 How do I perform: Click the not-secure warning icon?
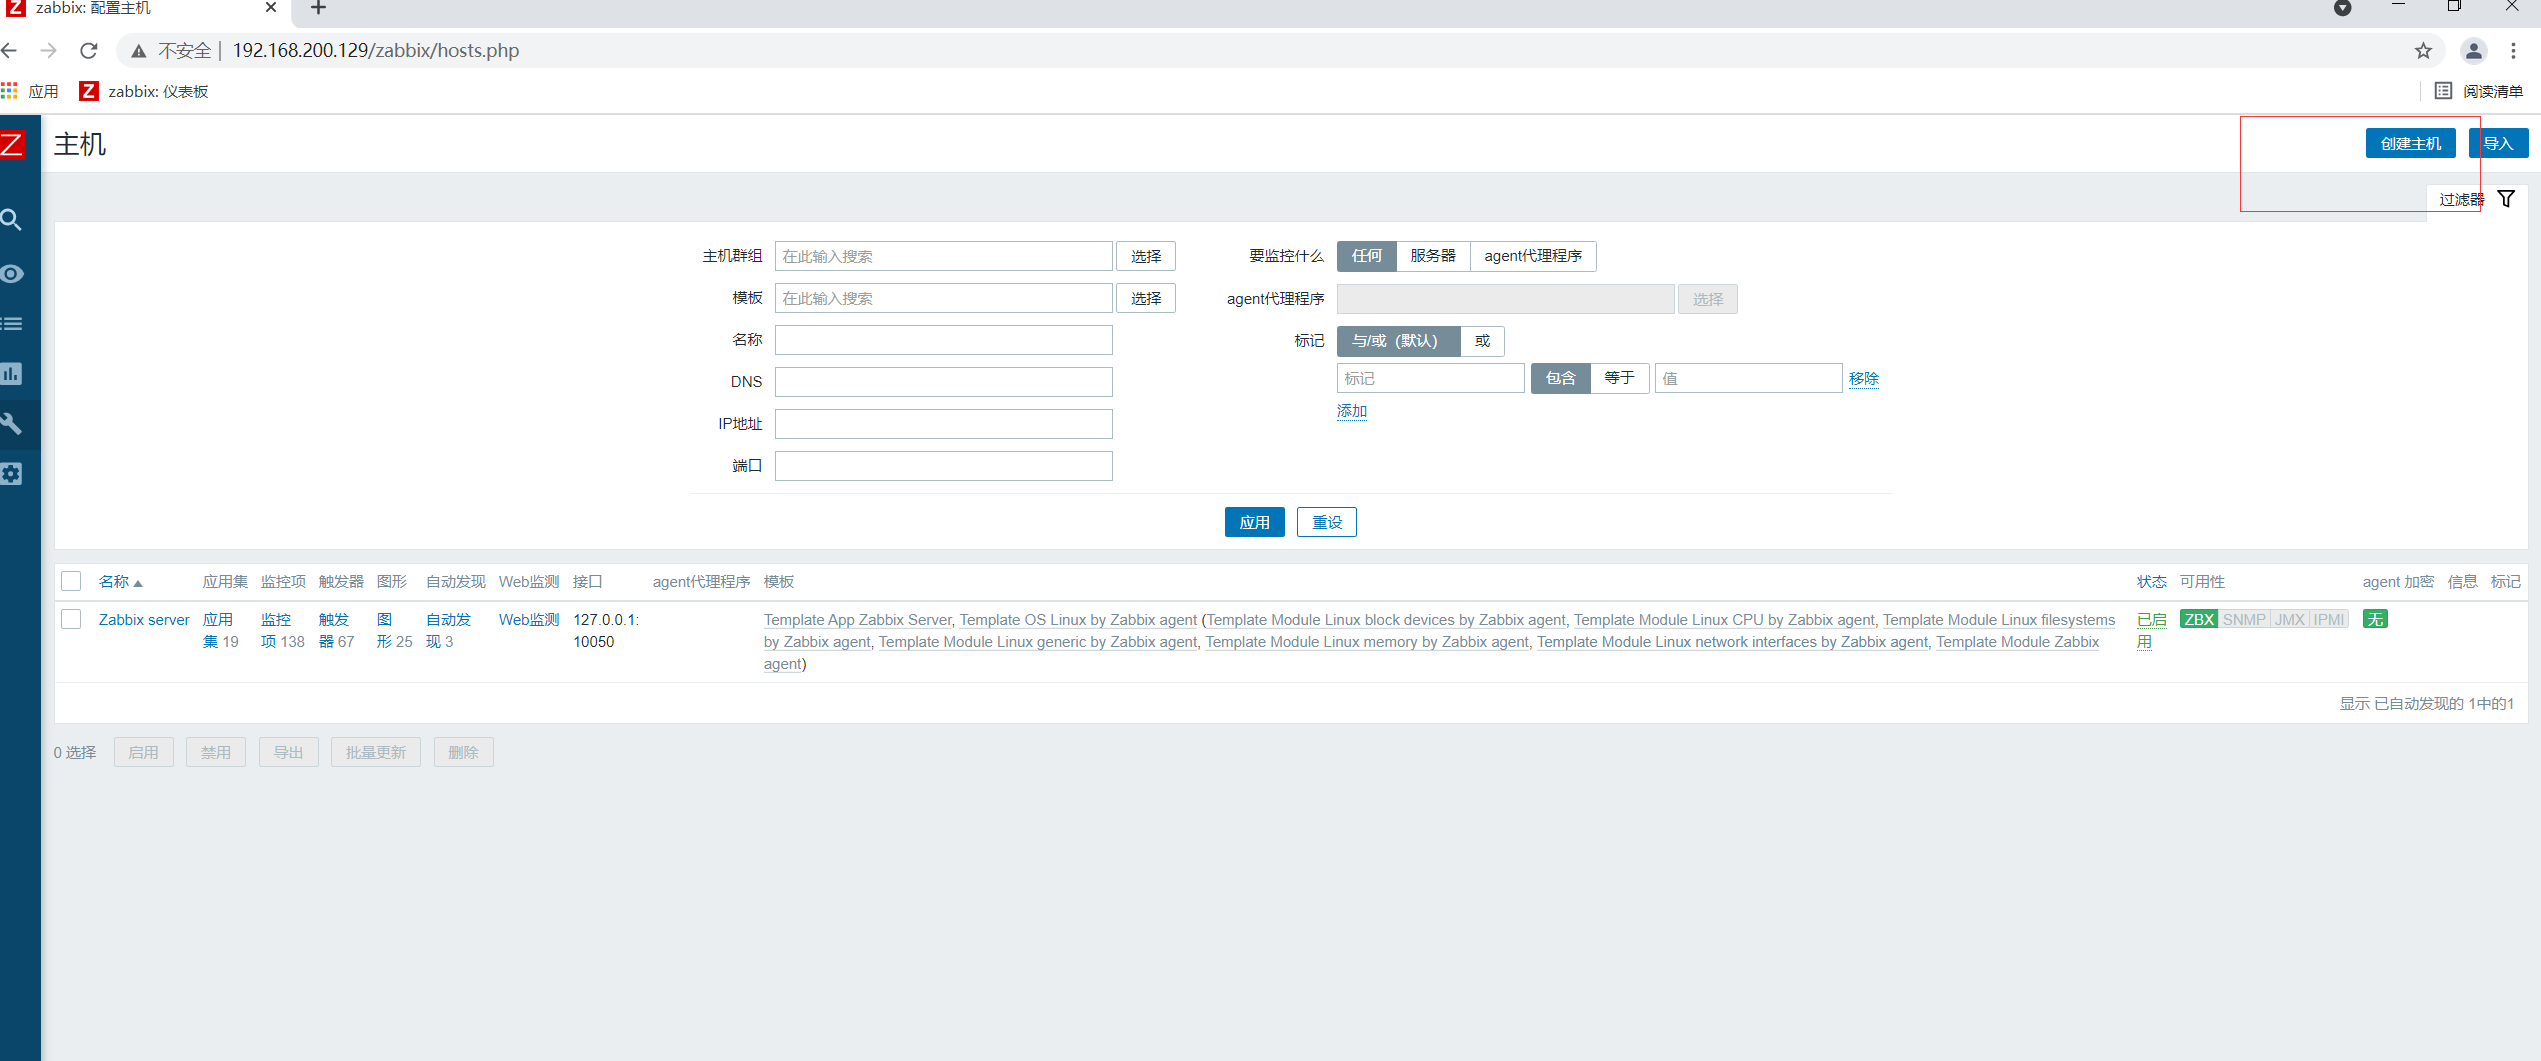(x=139, y=51)
